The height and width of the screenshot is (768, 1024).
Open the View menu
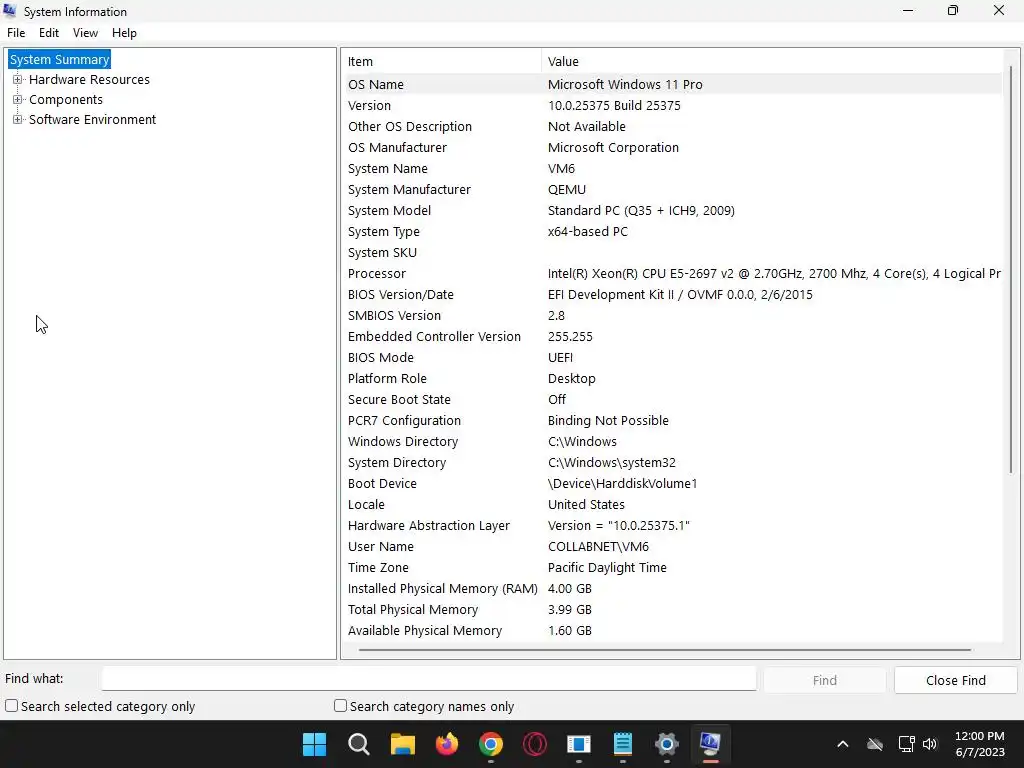(86, 33)
